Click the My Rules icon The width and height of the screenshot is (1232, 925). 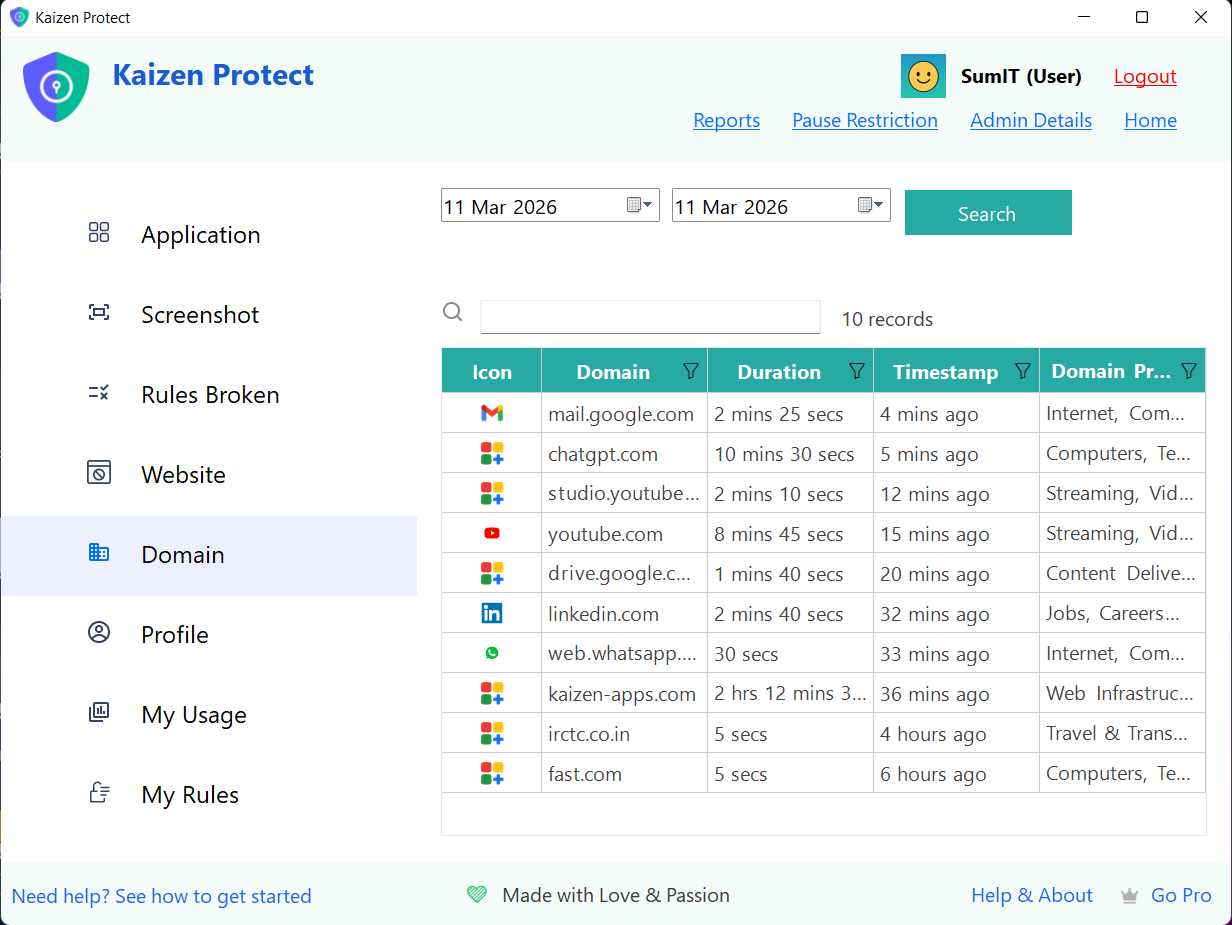98,792
